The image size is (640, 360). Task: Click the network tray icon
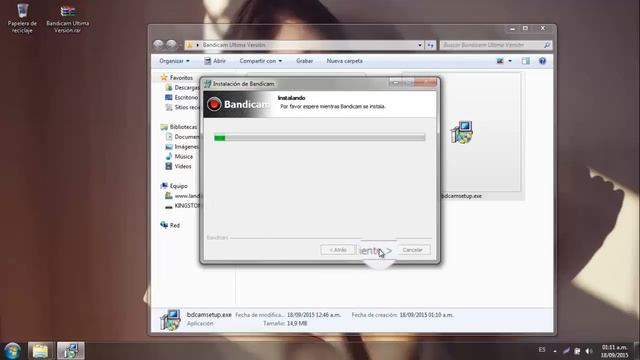[x=577, y=351]
